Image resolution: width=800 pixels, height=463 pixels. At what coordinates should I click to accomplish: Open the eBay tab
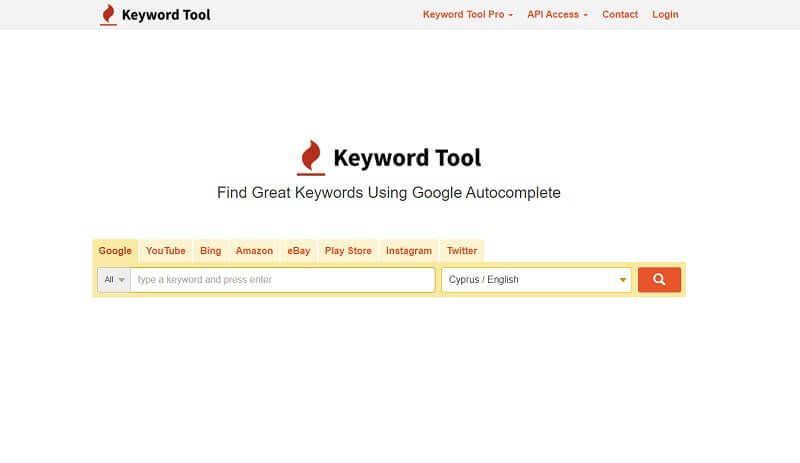pos(299,251)
